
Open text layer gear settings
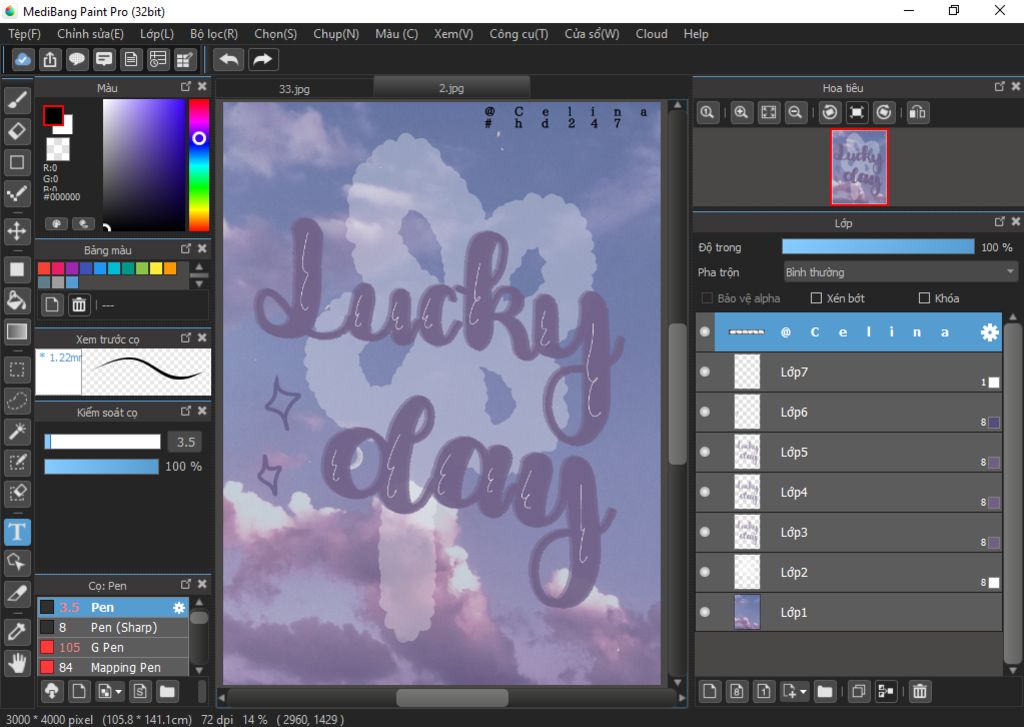(989, 332)
